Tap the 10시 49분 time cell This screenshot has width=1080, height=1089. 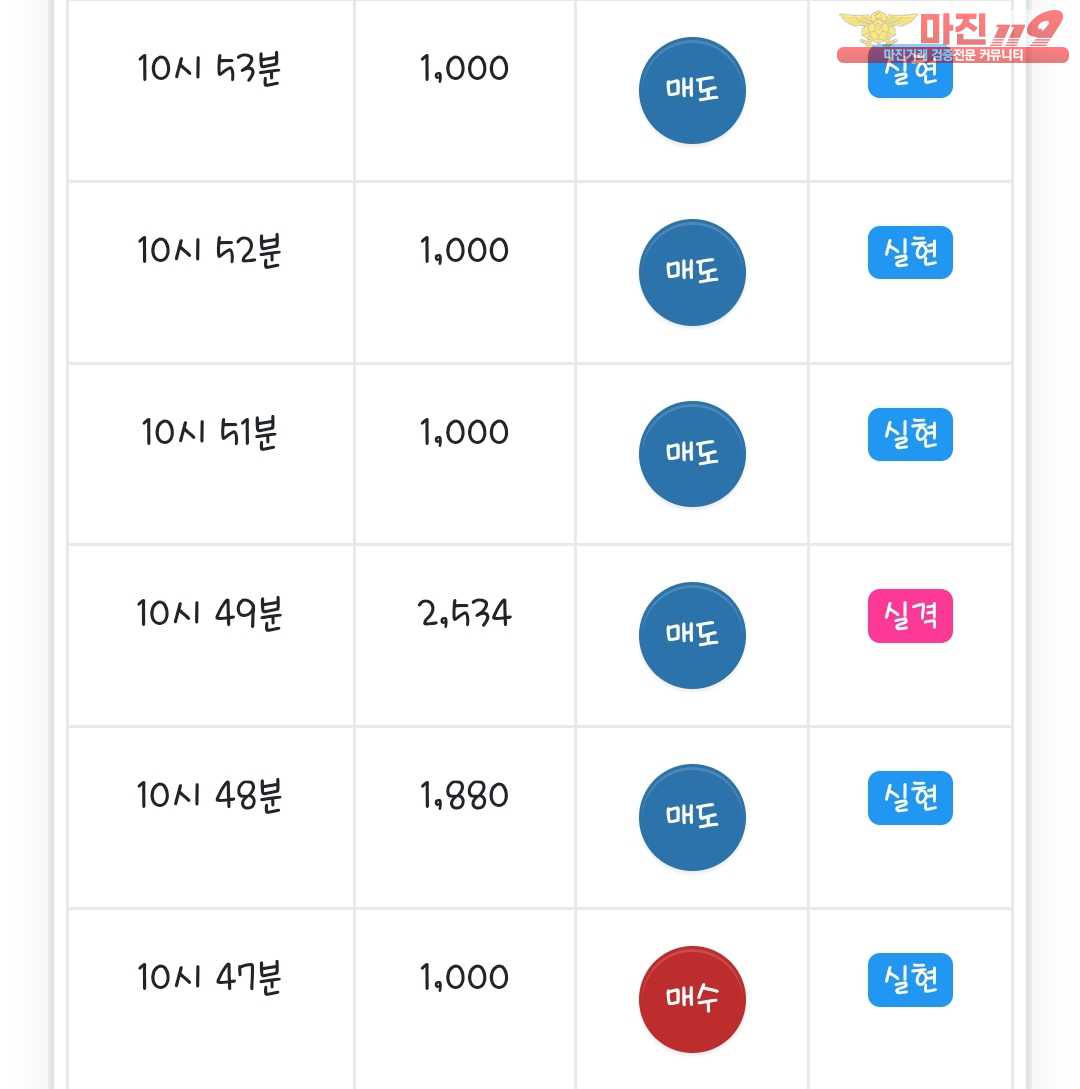tap(210, 614)
